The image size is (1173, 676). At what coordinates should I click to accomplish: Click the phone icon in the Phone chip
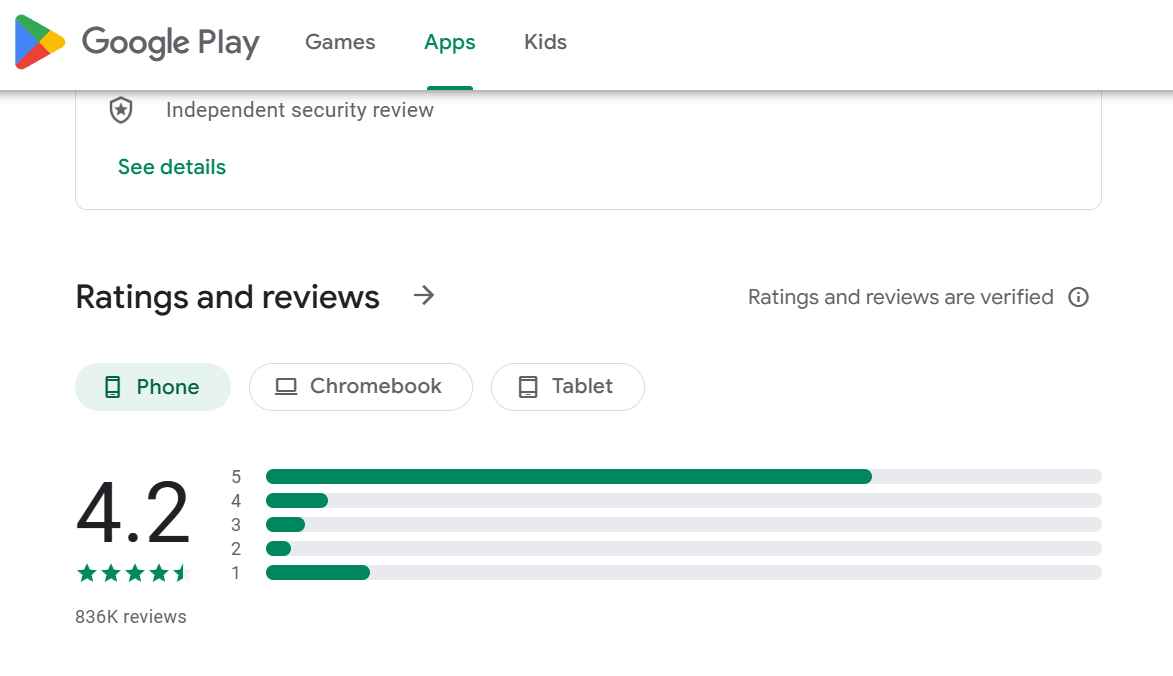(x=113, y=387)
